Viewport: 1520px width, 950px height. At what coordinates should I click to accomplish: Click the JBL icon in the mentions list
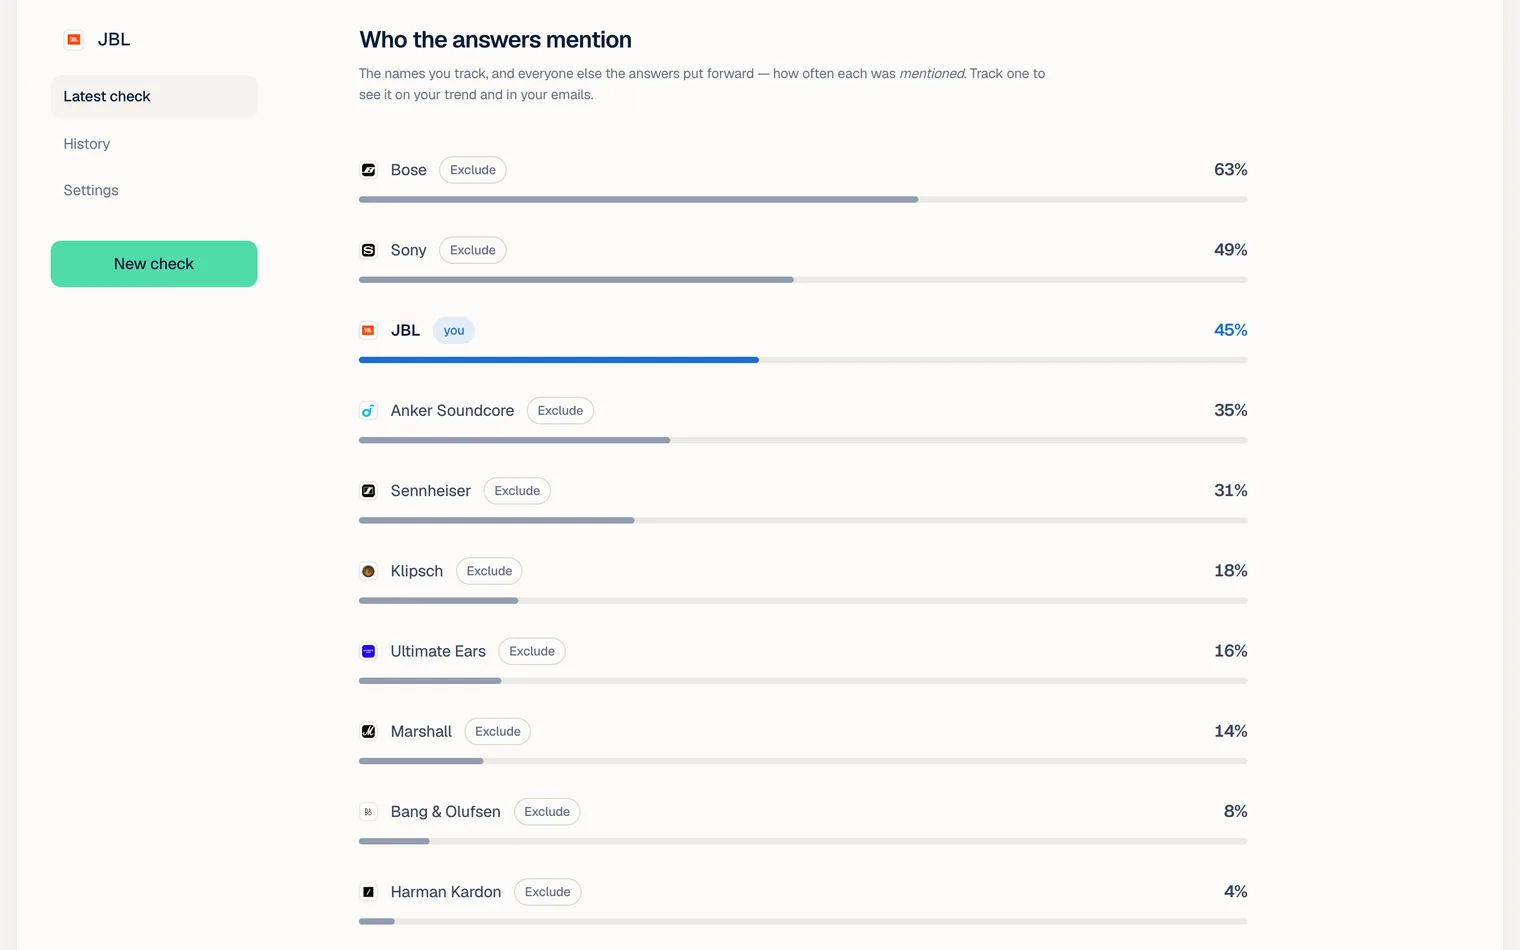(368, 330)
